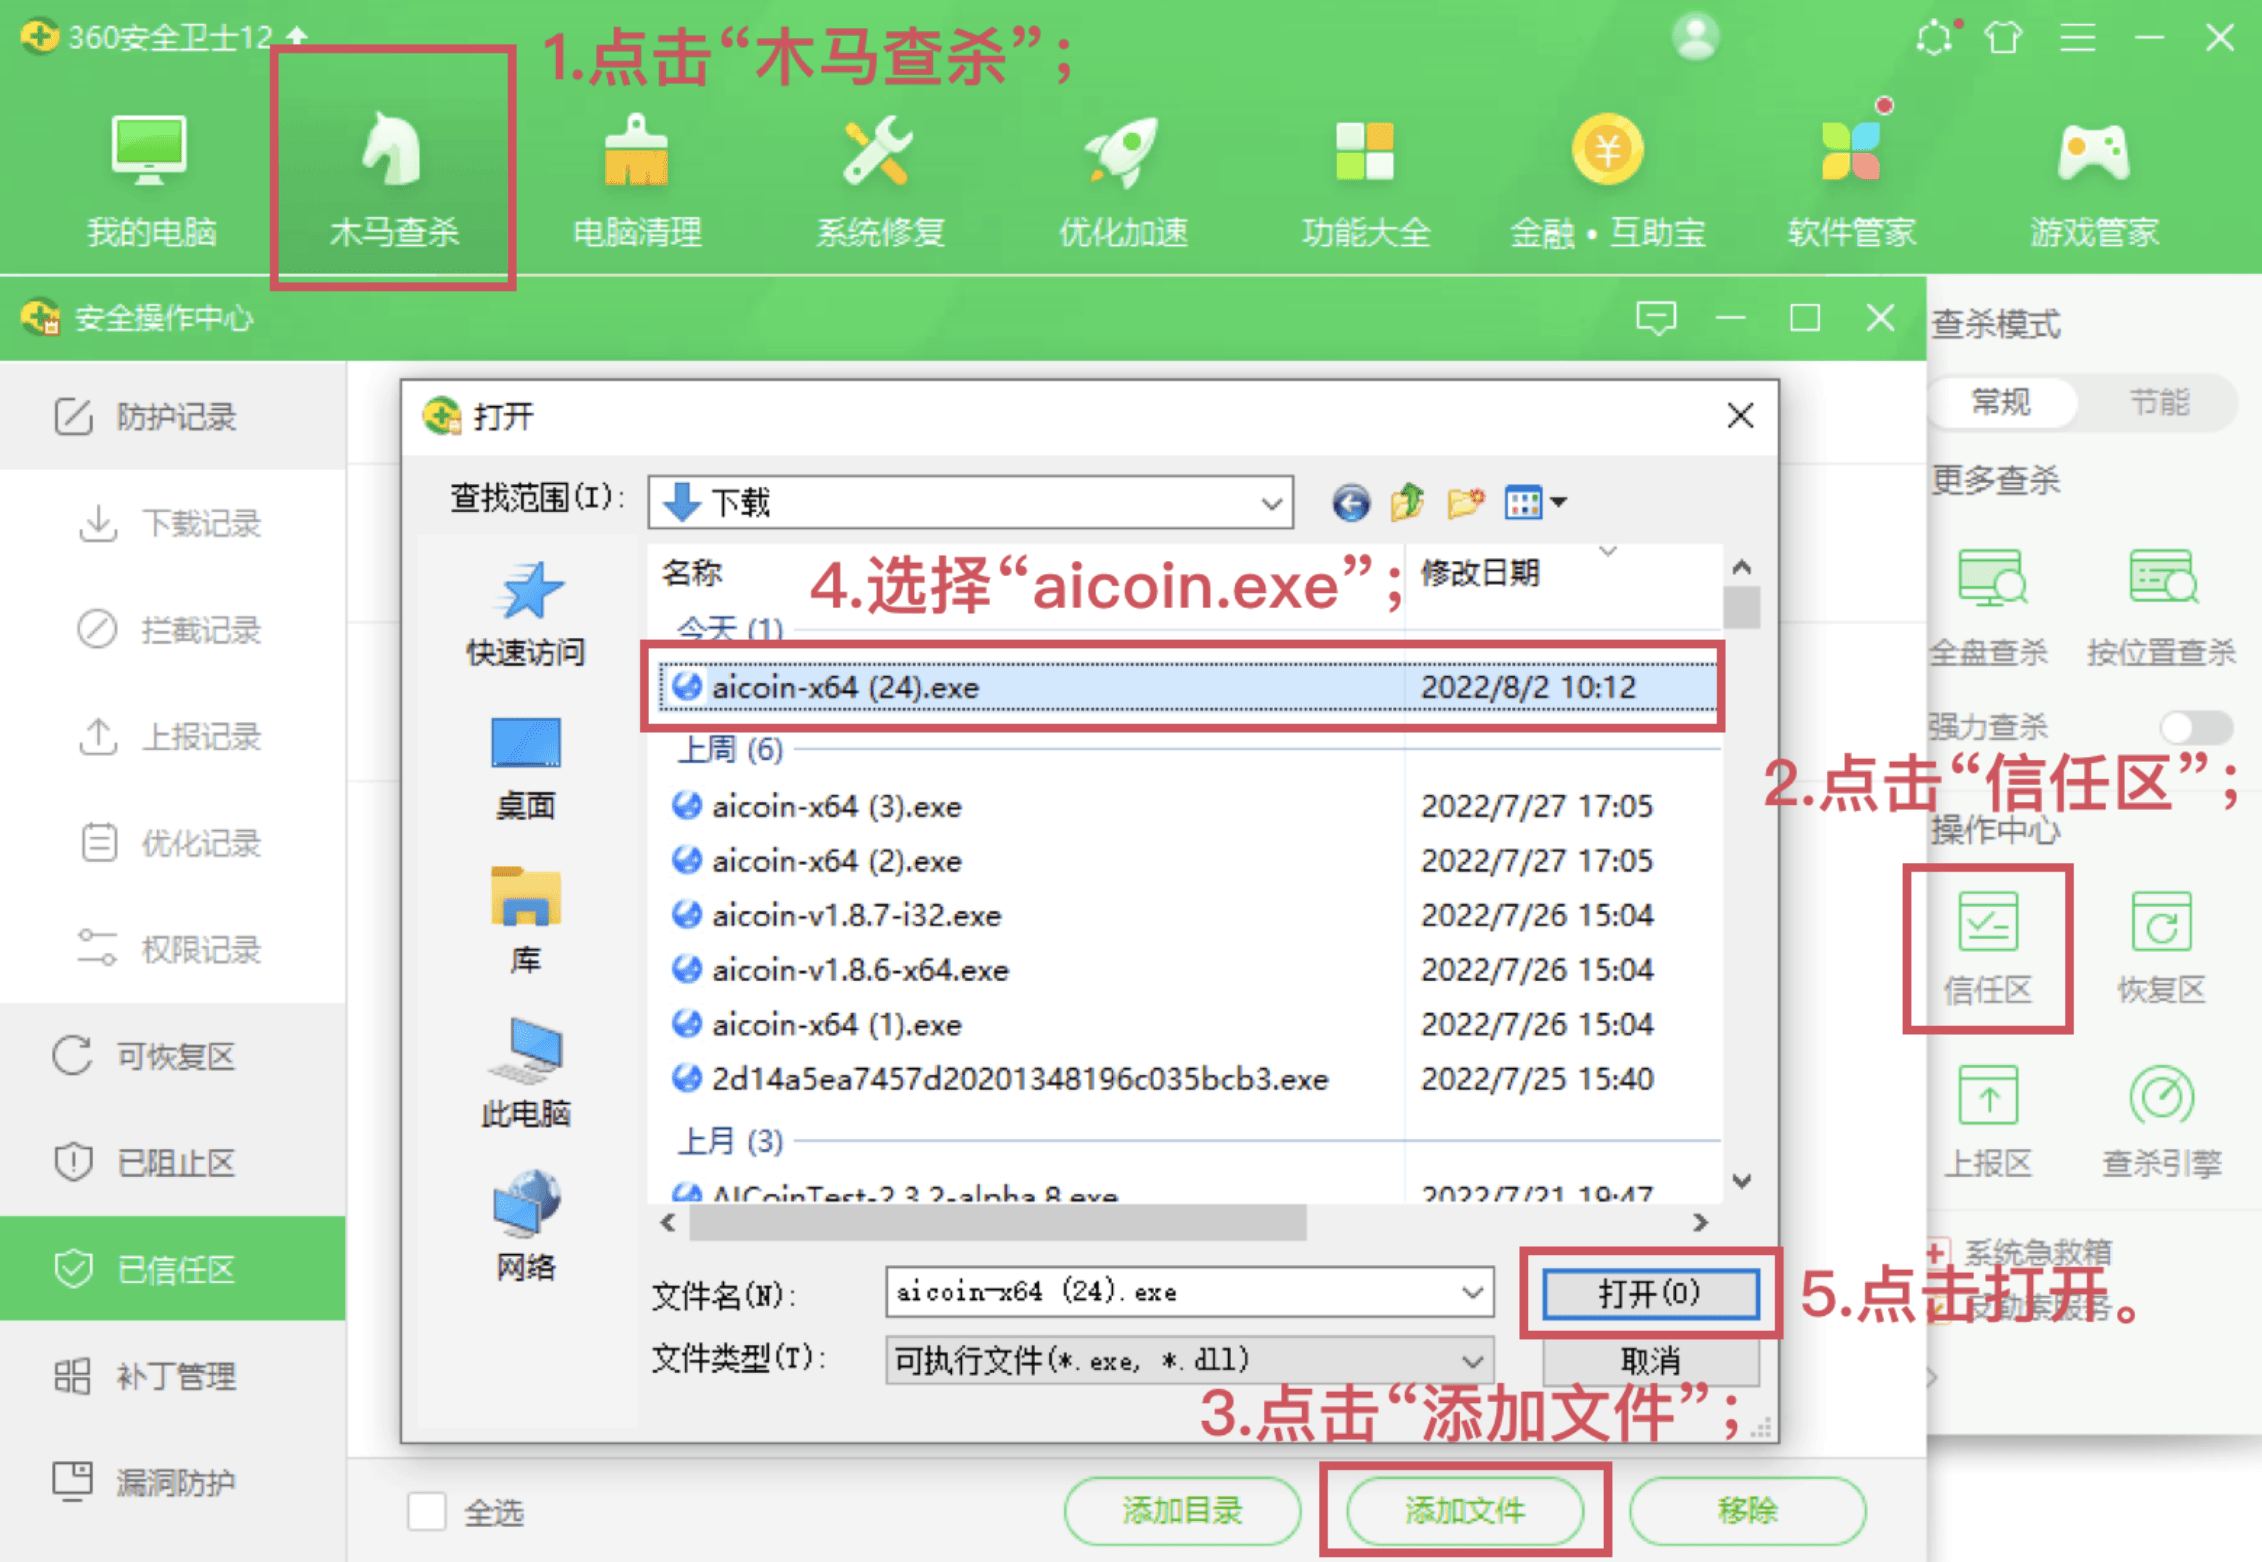Screen dimensions: 2262x1562
Task: Click the 添加目录 button
Action: (x=1182, y=1510)
